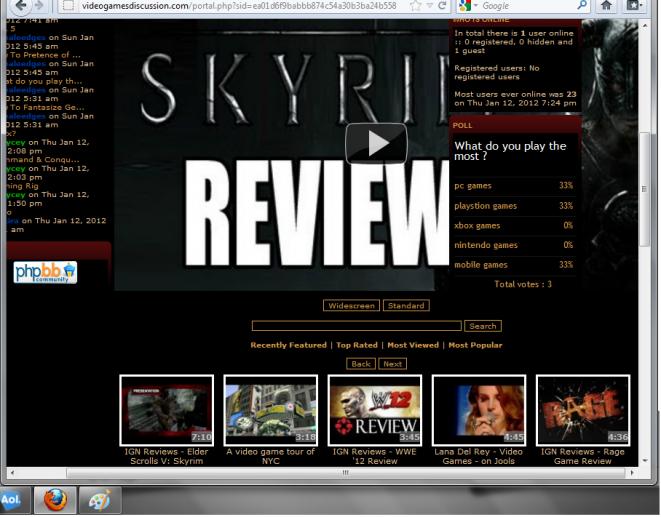The image size is (661, 517).
Task: Open the URL history dropdown arrow
Action: click(x=430, y=5)
